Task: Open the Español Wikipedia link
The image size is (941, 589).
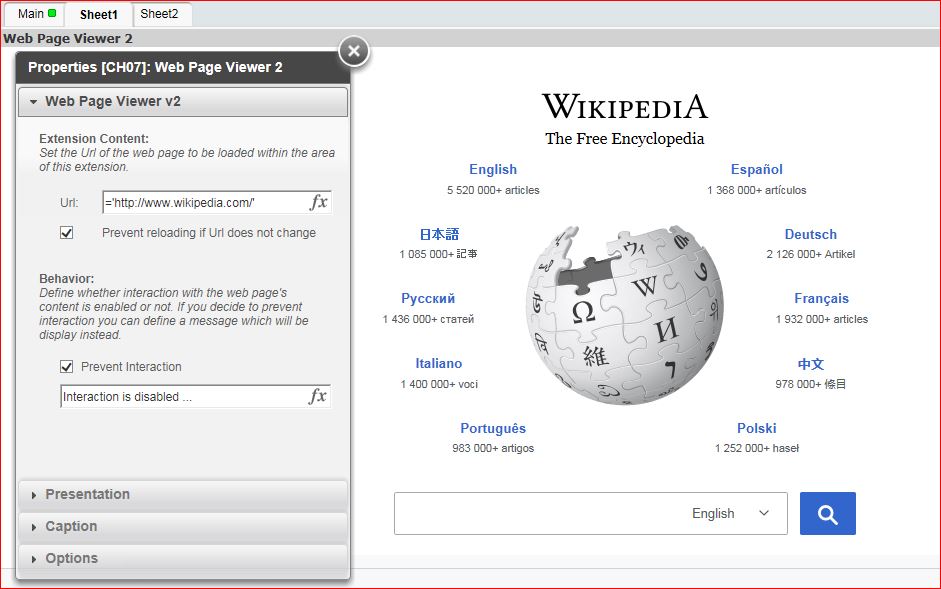Action: (x=756, y=169)
